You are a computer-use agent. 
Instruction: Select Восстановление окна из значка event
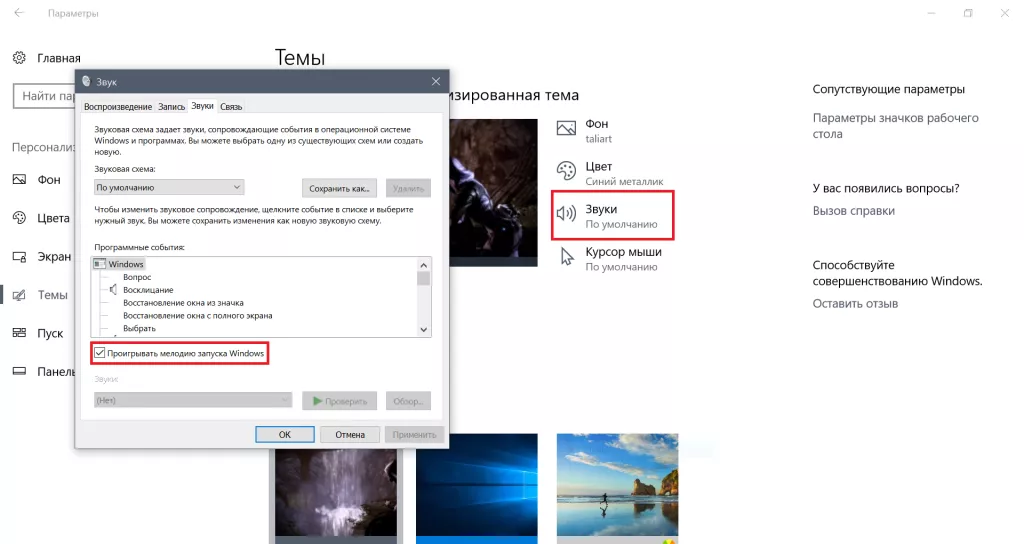184,302
